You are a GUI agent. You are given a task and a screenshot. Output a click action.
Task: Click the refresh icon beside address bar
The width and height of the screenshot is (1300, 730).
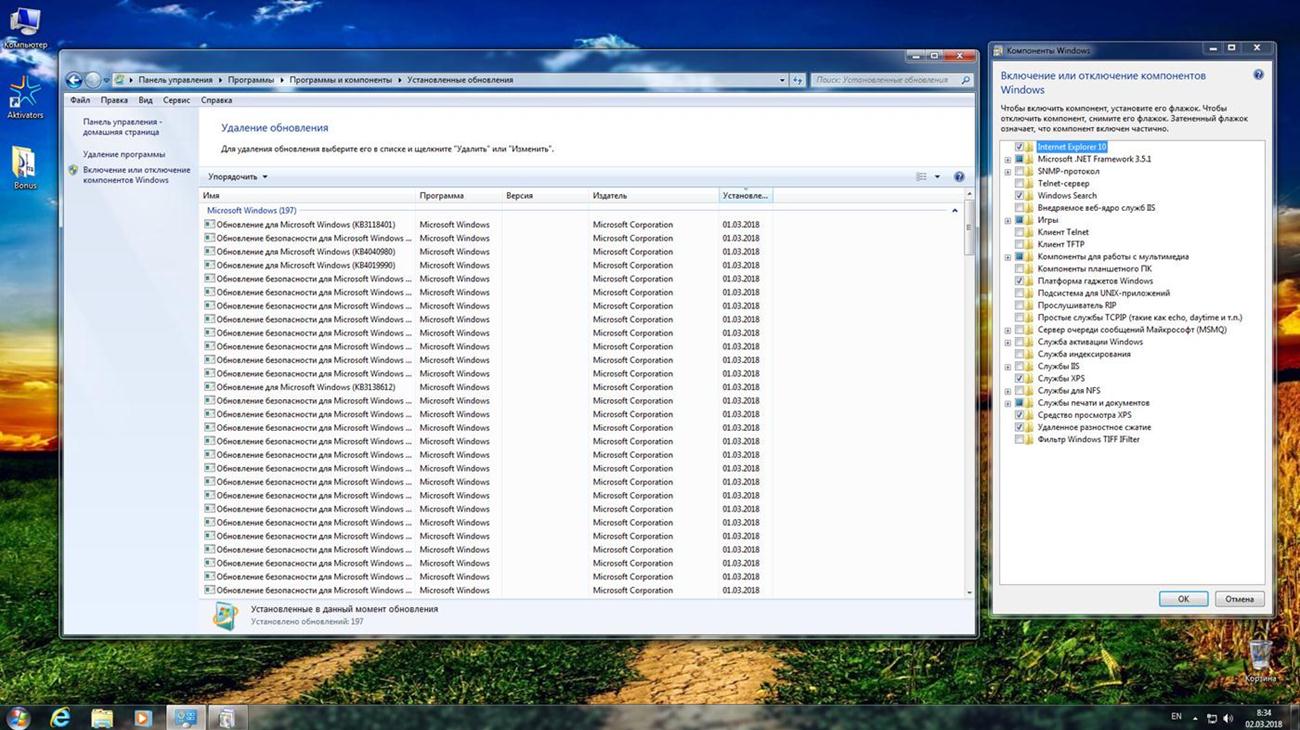coord(797,80)
